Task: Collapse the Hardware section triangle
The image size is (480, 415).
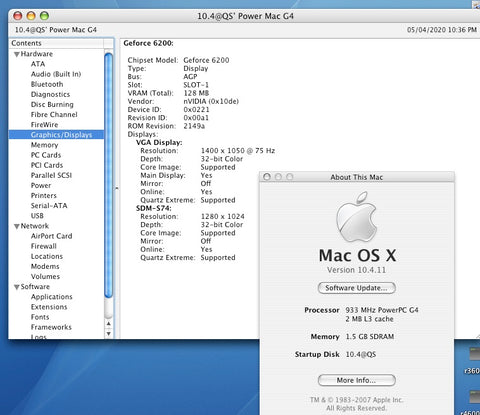Action: tap(17, 54)
